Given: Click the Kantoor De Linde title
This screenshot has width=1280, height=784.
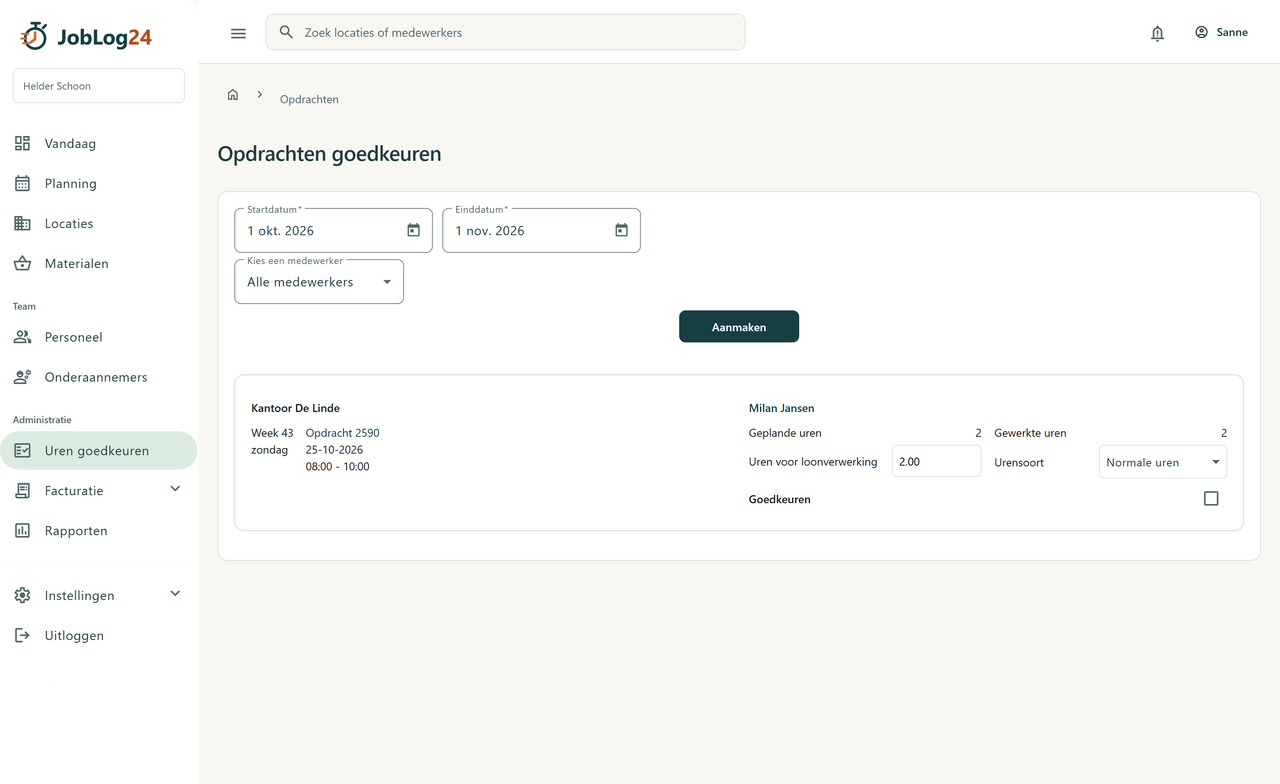Looking at the screenshot, I should (x=295, y=408).
